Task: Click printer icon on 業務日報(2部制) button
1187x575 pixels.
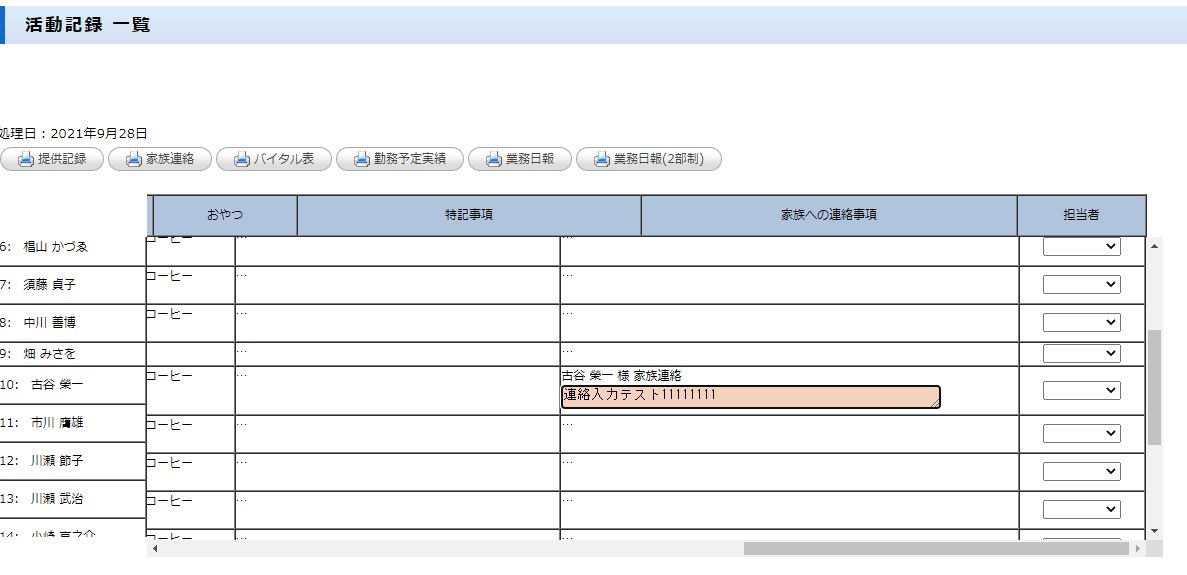Action: (601, 160)
